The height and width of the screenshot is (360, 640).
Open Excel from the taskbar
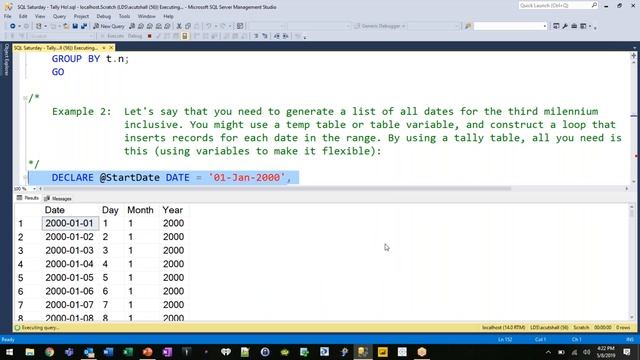pyautogui.click(x=128, y=352)
